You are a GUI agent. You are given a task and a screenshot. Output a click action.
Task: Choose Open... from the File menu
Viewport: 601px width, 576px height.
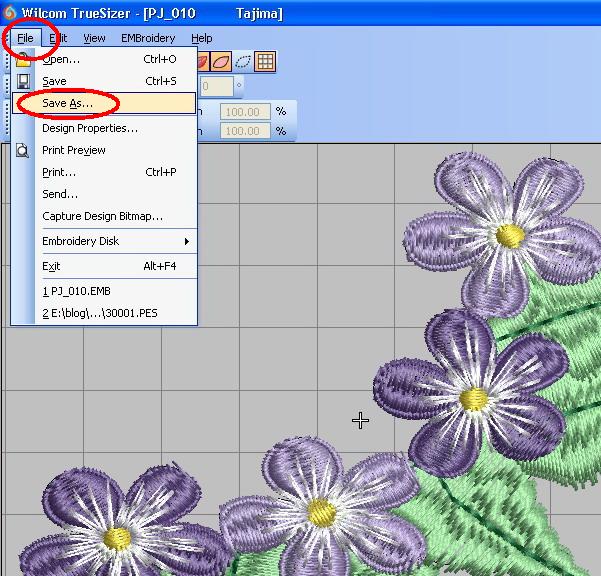coord(104,59)
